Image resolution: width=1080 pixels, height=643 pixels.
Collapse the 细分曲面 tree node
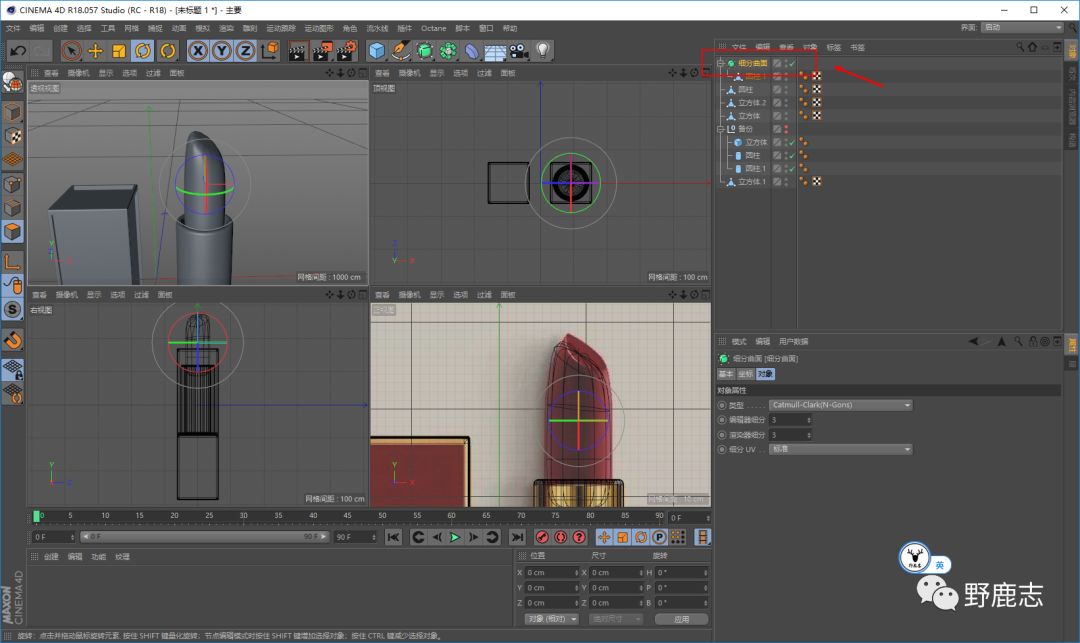click(720, 63)
